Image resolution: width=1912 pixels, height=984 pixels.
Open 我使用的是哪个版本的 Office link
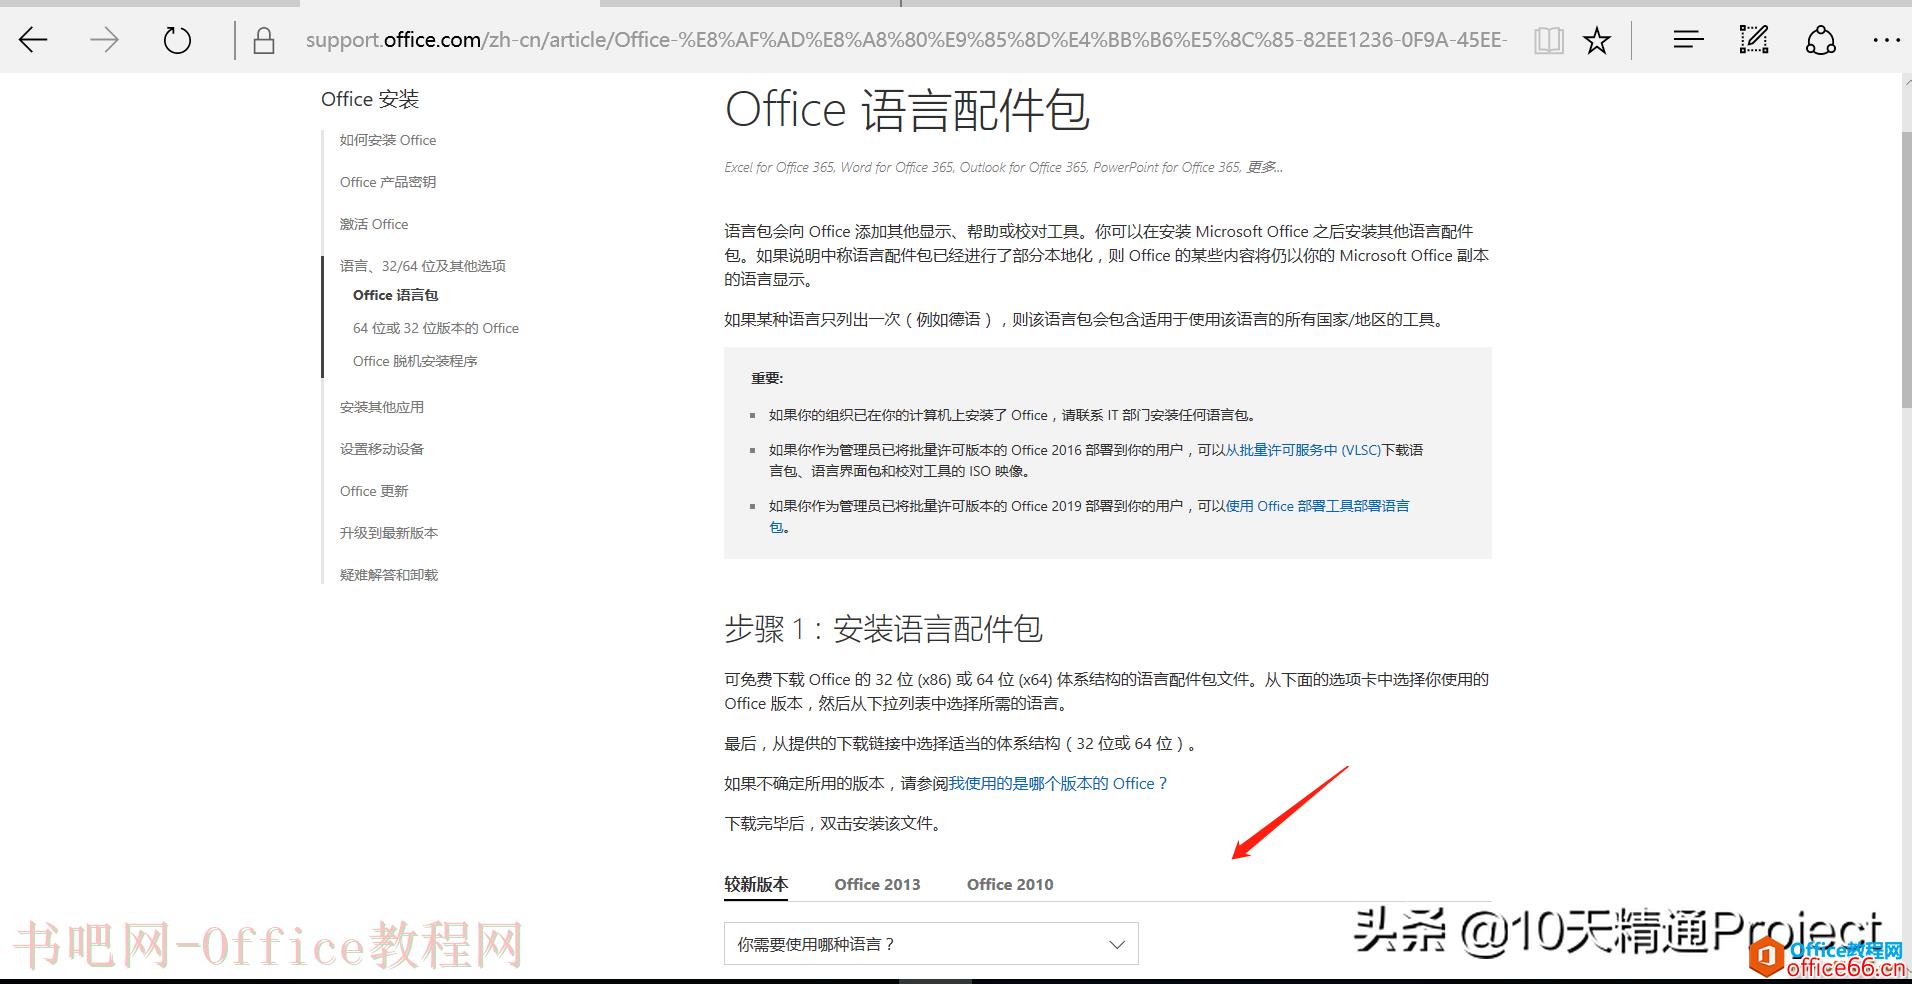(1058, 783)
